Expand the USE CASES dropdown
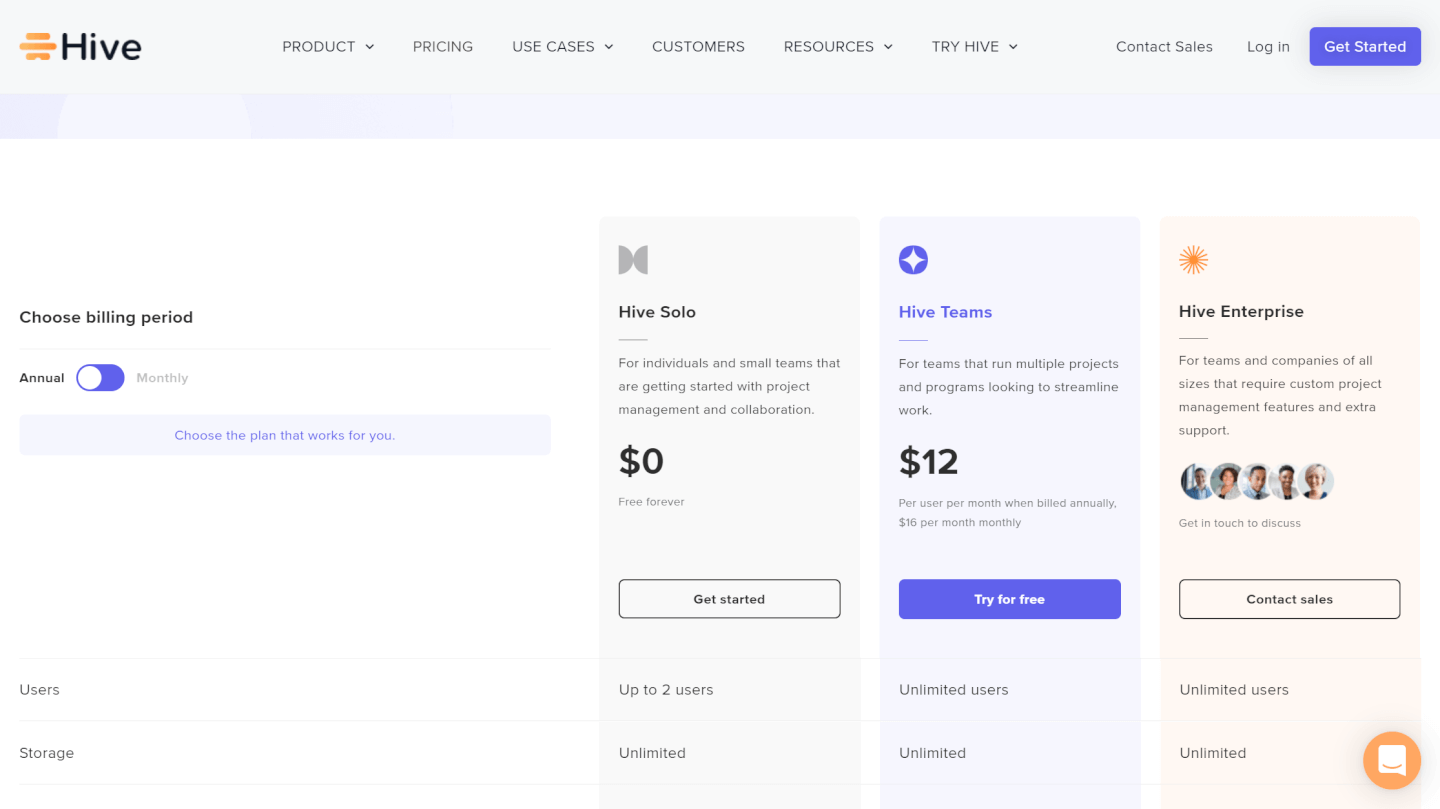 [562, 46]
